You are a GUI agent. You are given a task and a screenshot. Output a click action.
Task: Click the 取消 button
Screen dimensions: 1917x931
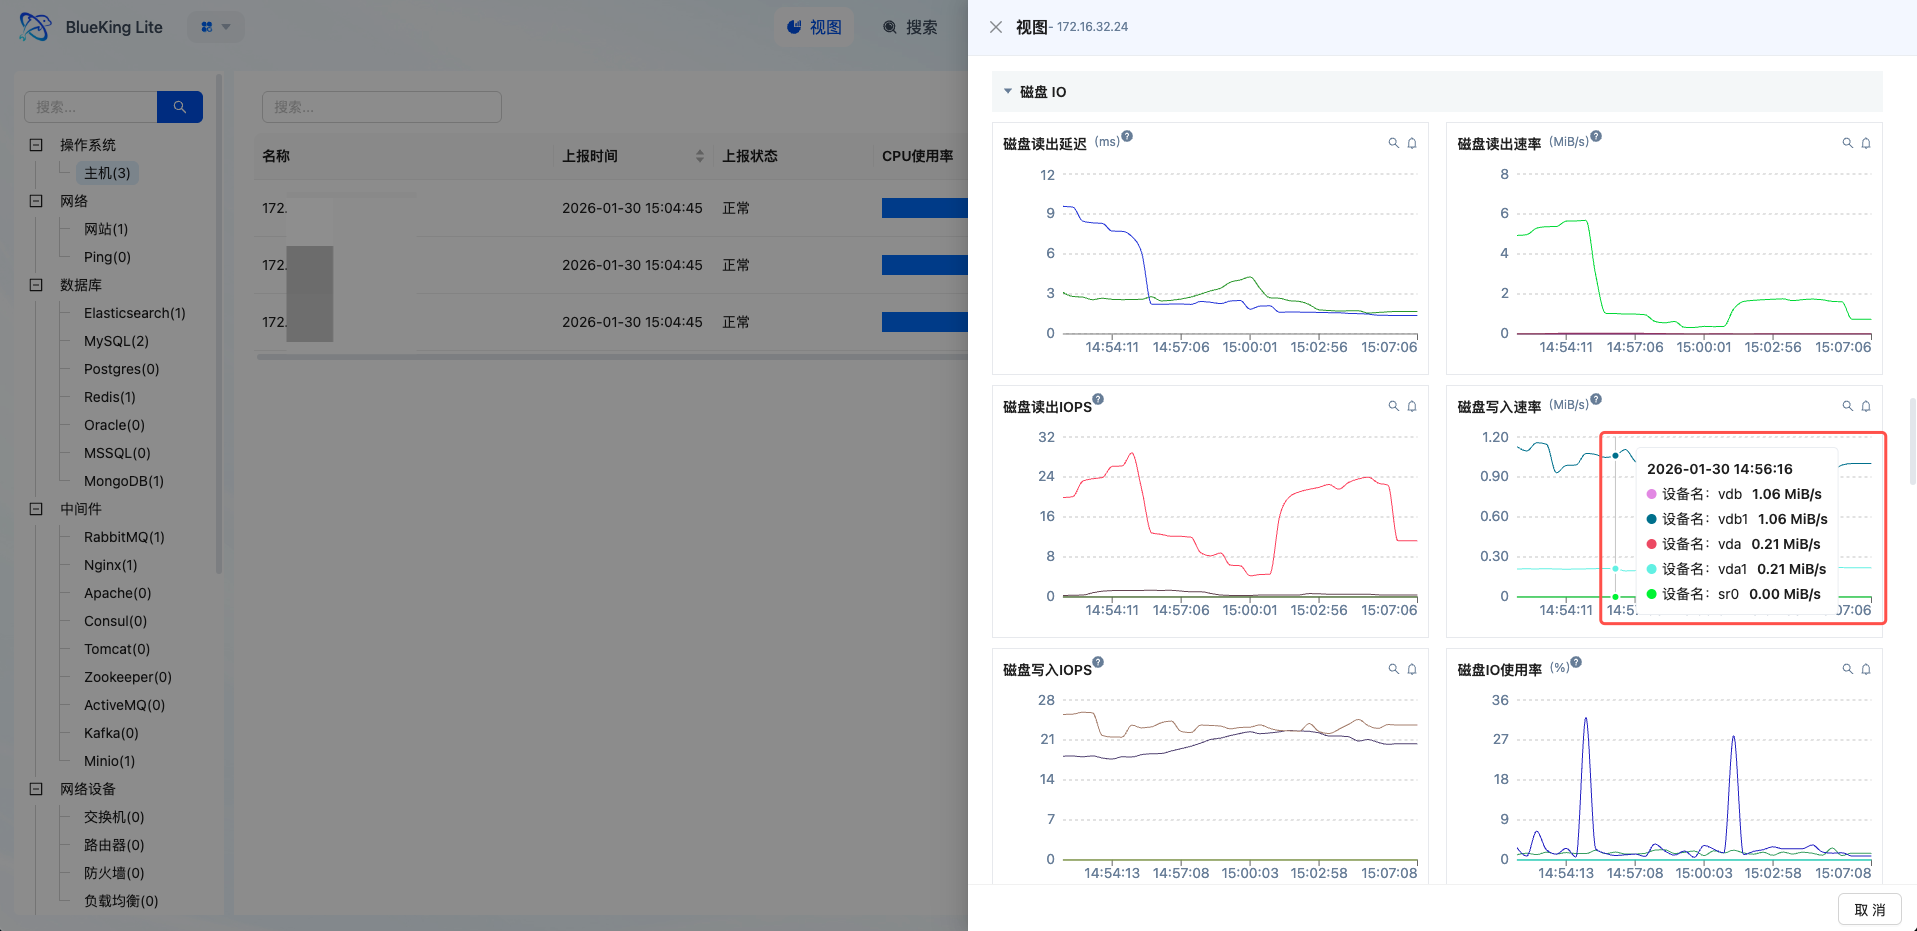(1869, 910)
